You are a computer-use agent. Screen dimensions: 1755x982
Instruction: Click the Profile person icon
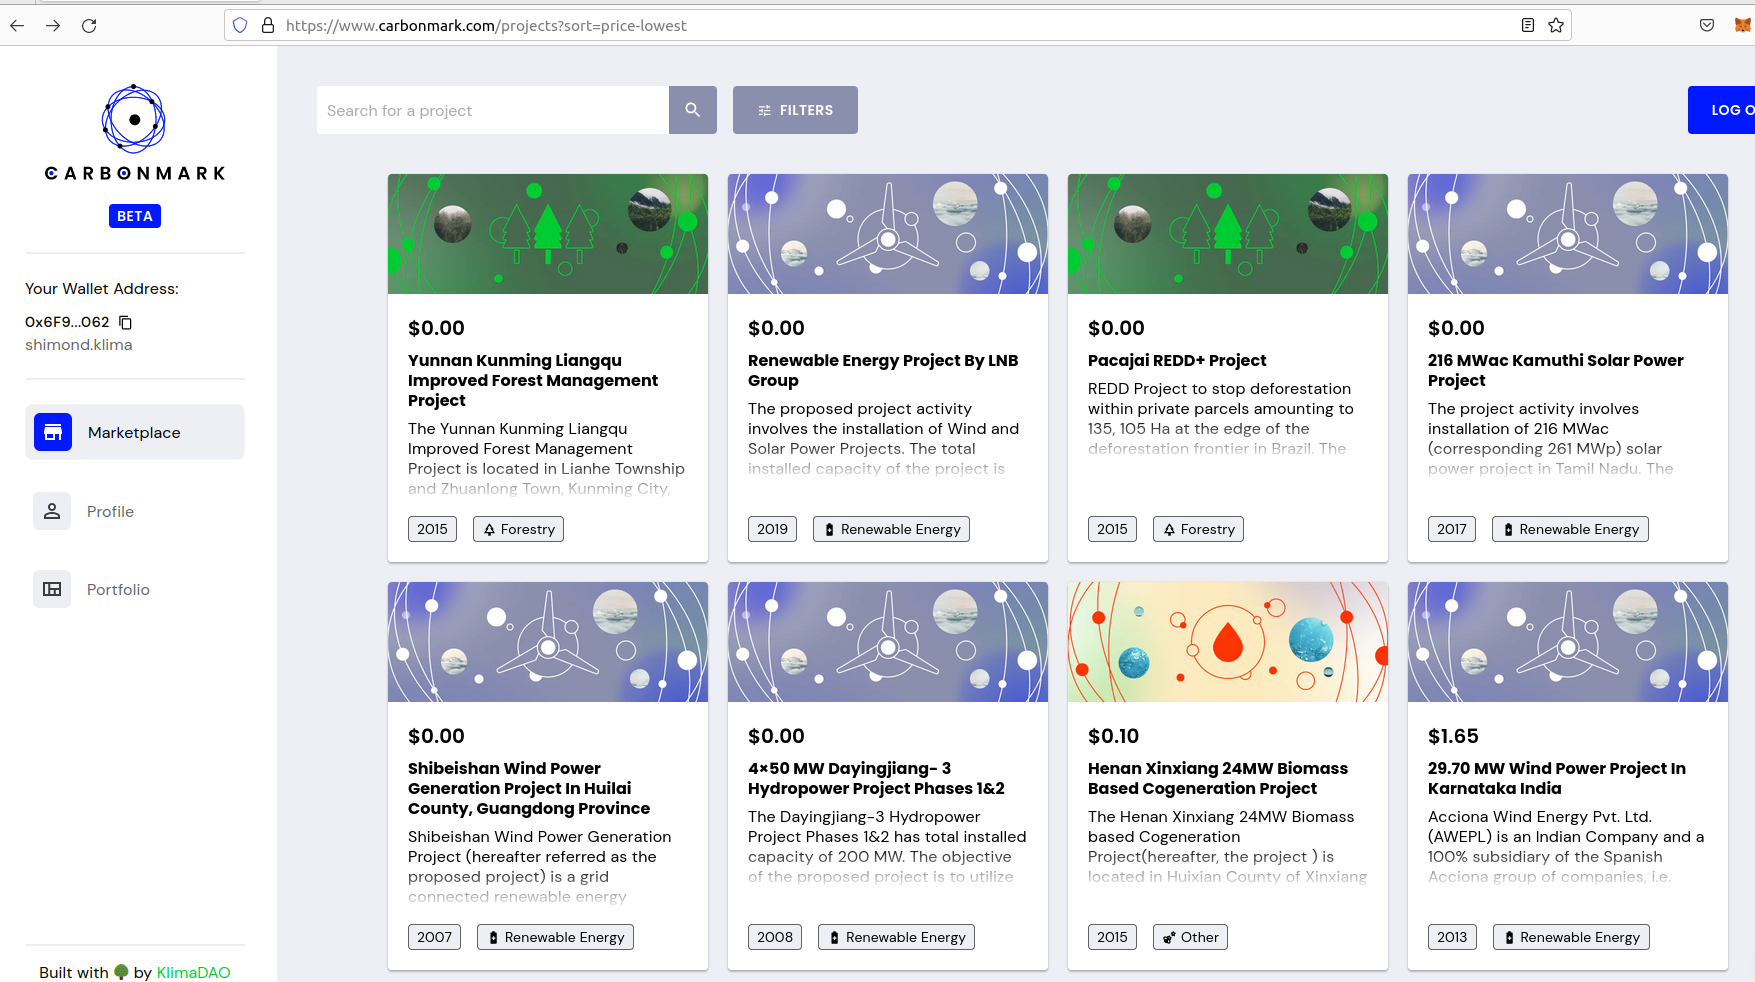pyautogui.click(x=52, y=511)
